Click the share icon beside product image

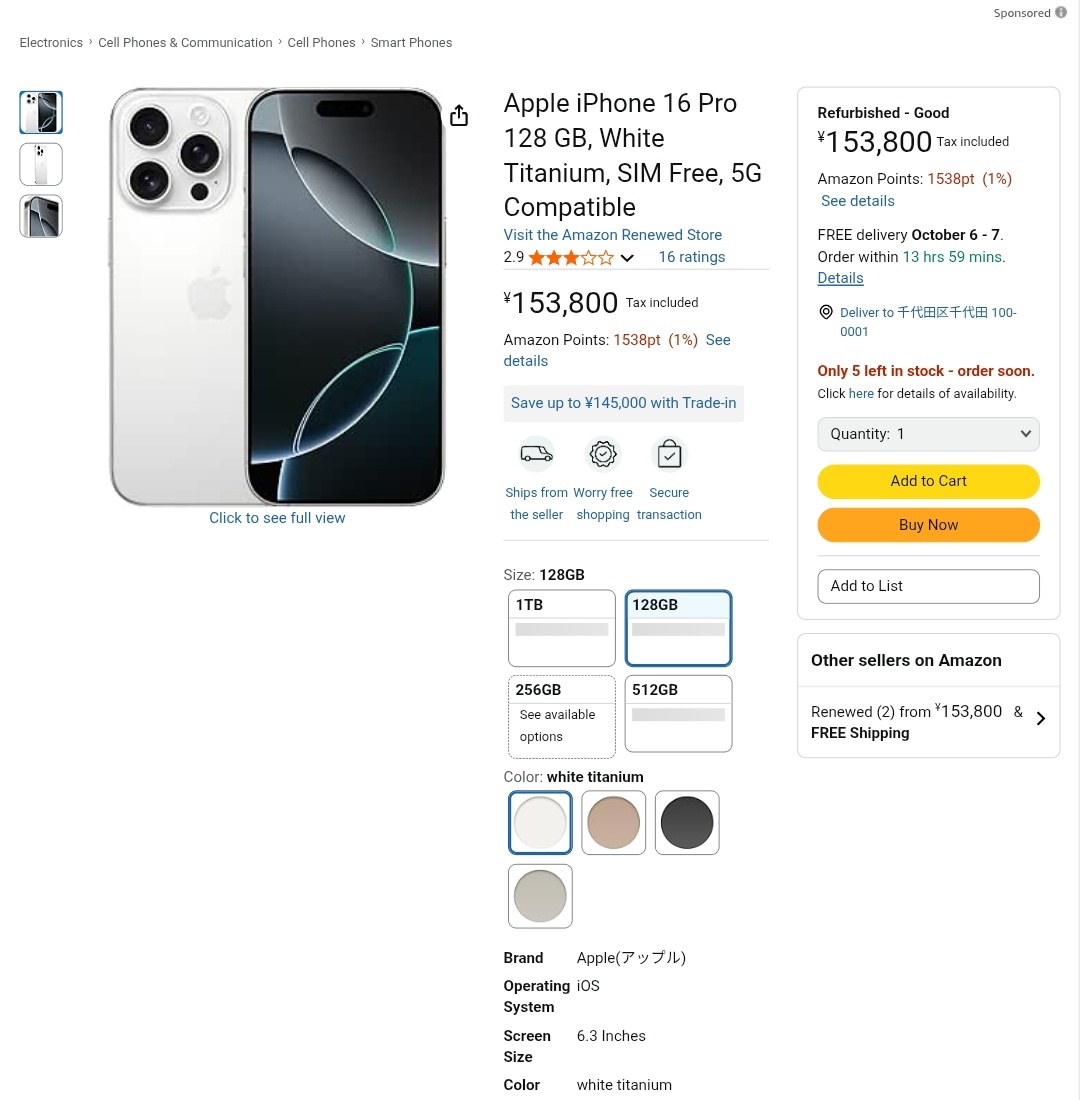(x=459, y=116)
